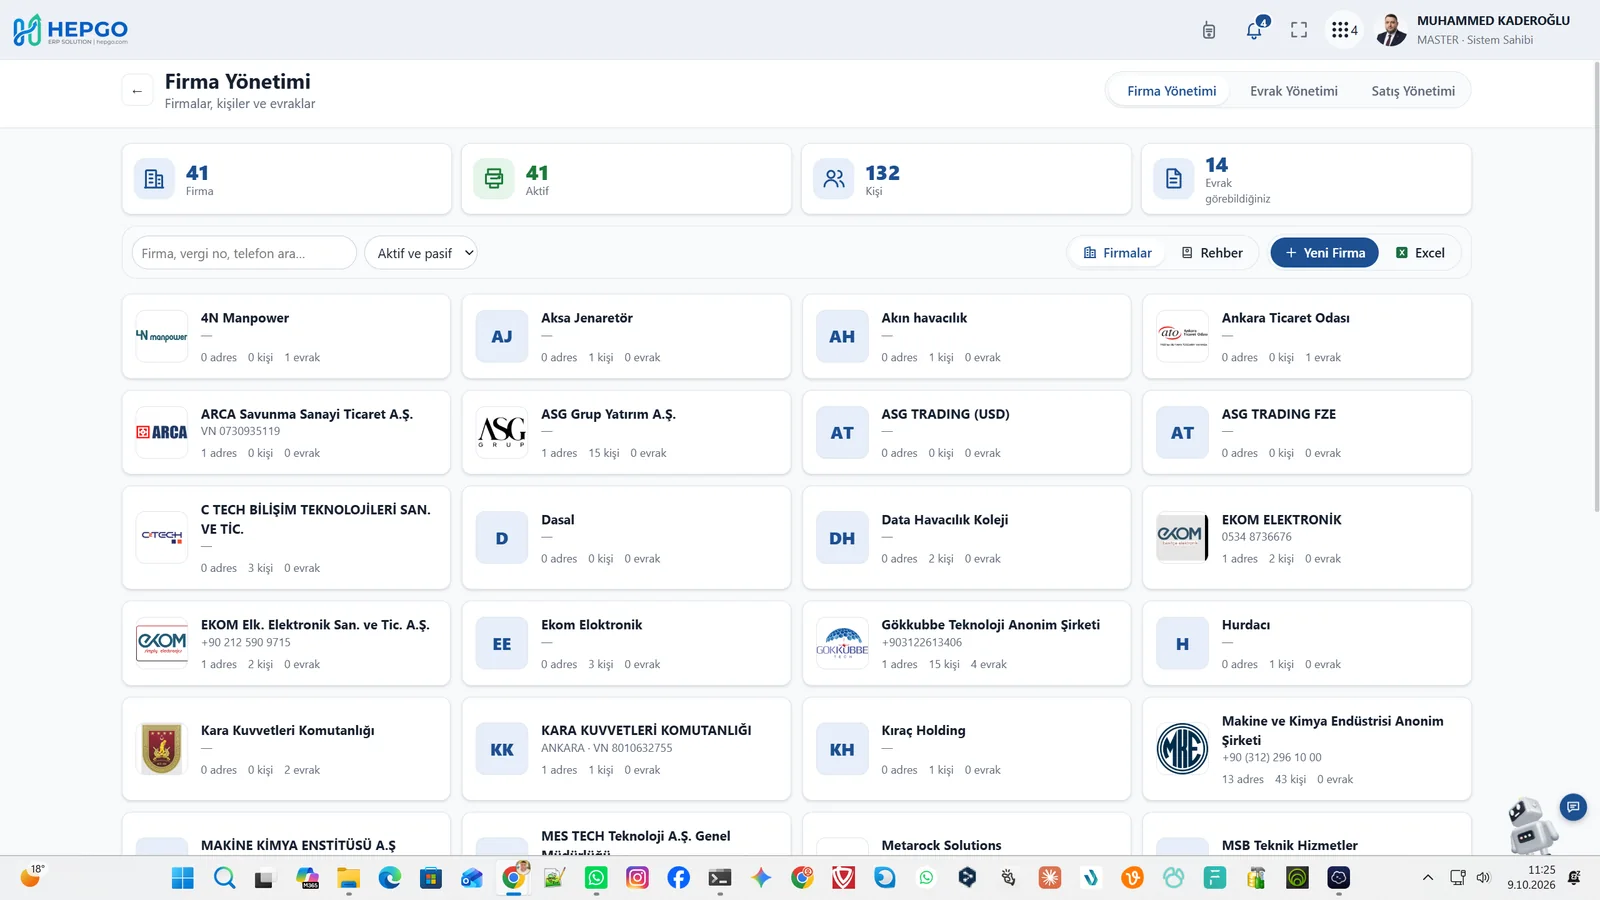Switch to Firmalar view
This screenshot has width=1600, height=900.
click(x=1118, y=253)
